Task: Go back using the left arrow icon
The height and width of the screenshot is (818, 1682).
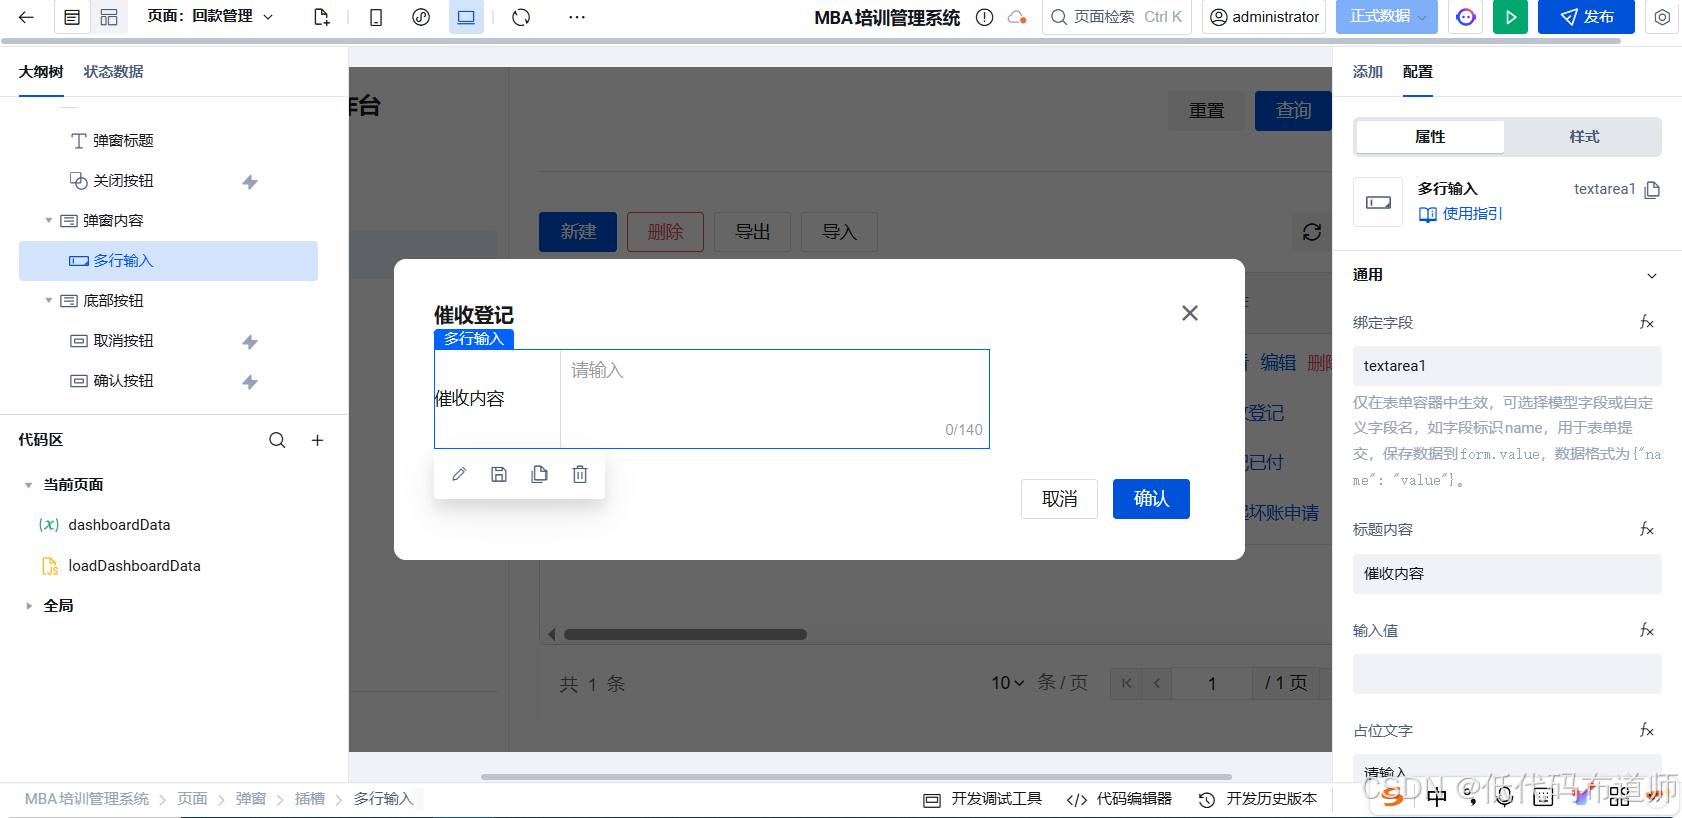Action: pos(26,17)
